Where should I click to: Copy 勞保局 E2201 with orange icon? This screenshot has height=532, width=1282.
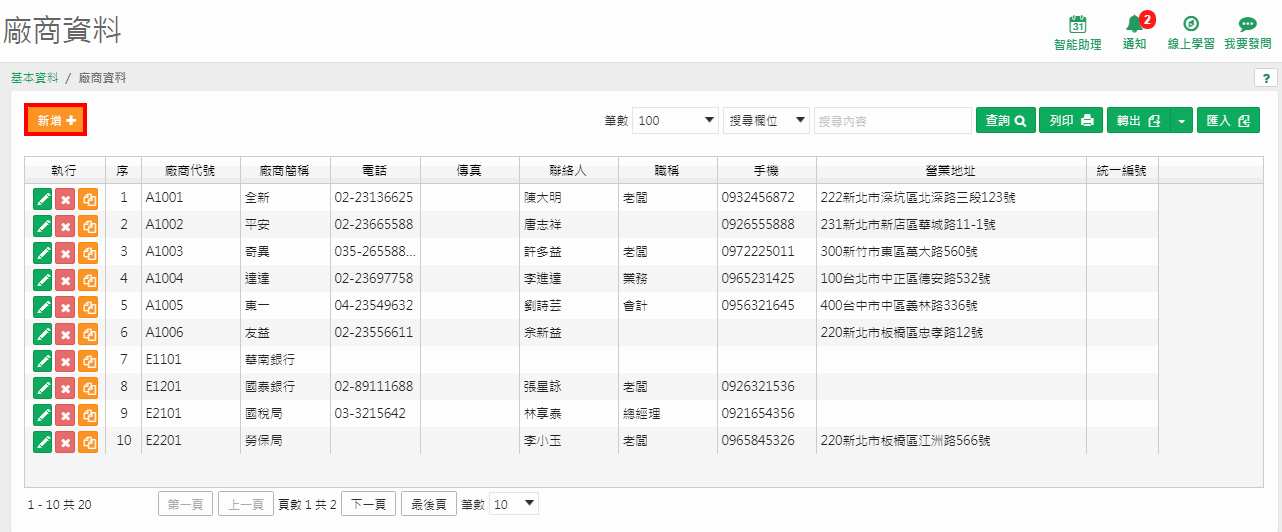pyautogui.click(x=88, y=441)
